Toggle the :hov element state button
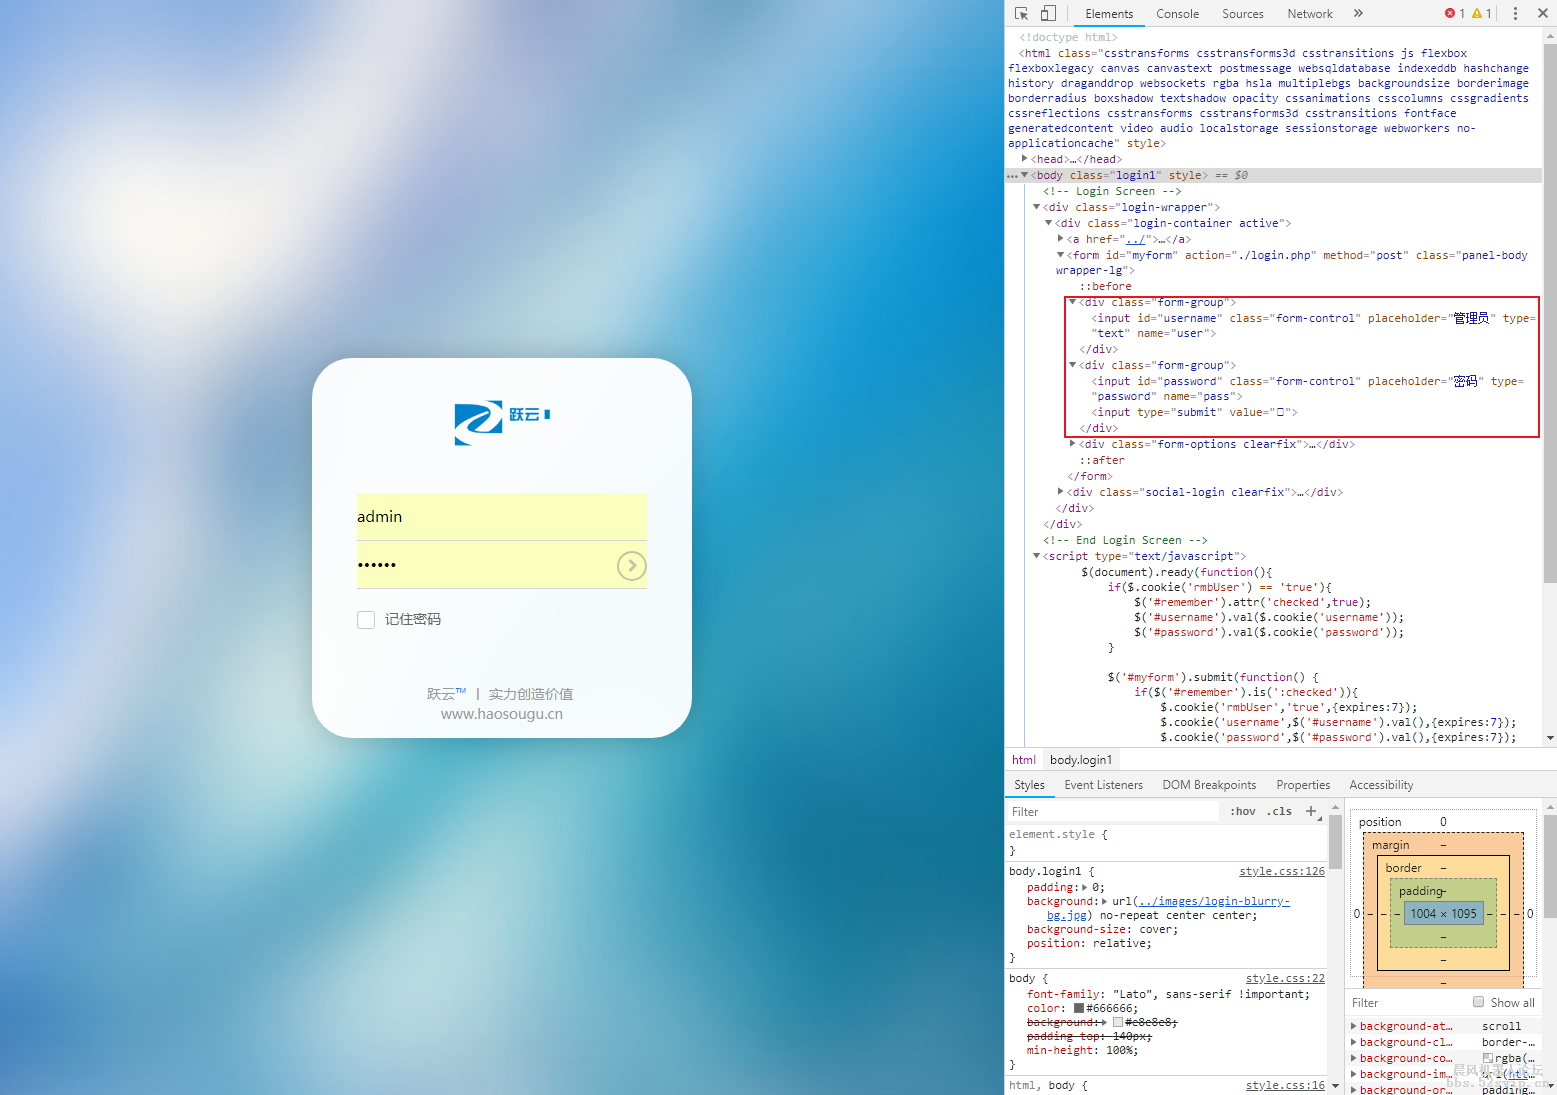Image resolution: width=1557 pixels, height=1095 pixels. pos(1243,811)
